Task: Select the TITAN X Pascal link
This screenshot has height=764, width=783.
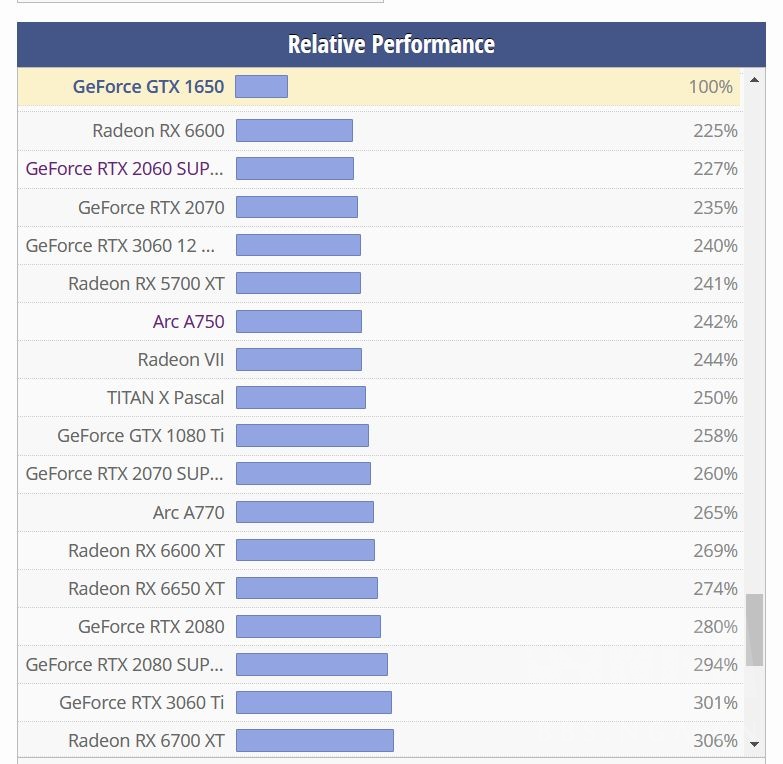Action: tap(165, 398)
